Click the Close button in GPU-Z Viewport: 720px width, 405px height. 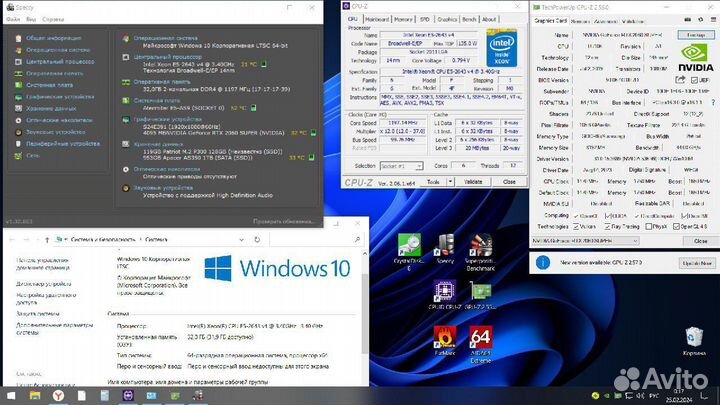[700, 241]
